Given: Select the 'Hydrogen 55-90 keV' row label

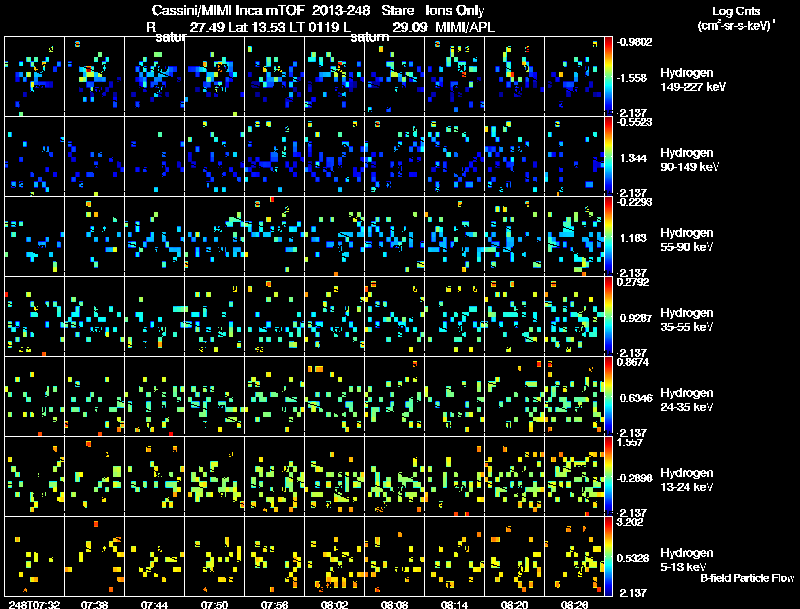Looking at the screenshot, I should pyautogui.click(x=687, y=240).
